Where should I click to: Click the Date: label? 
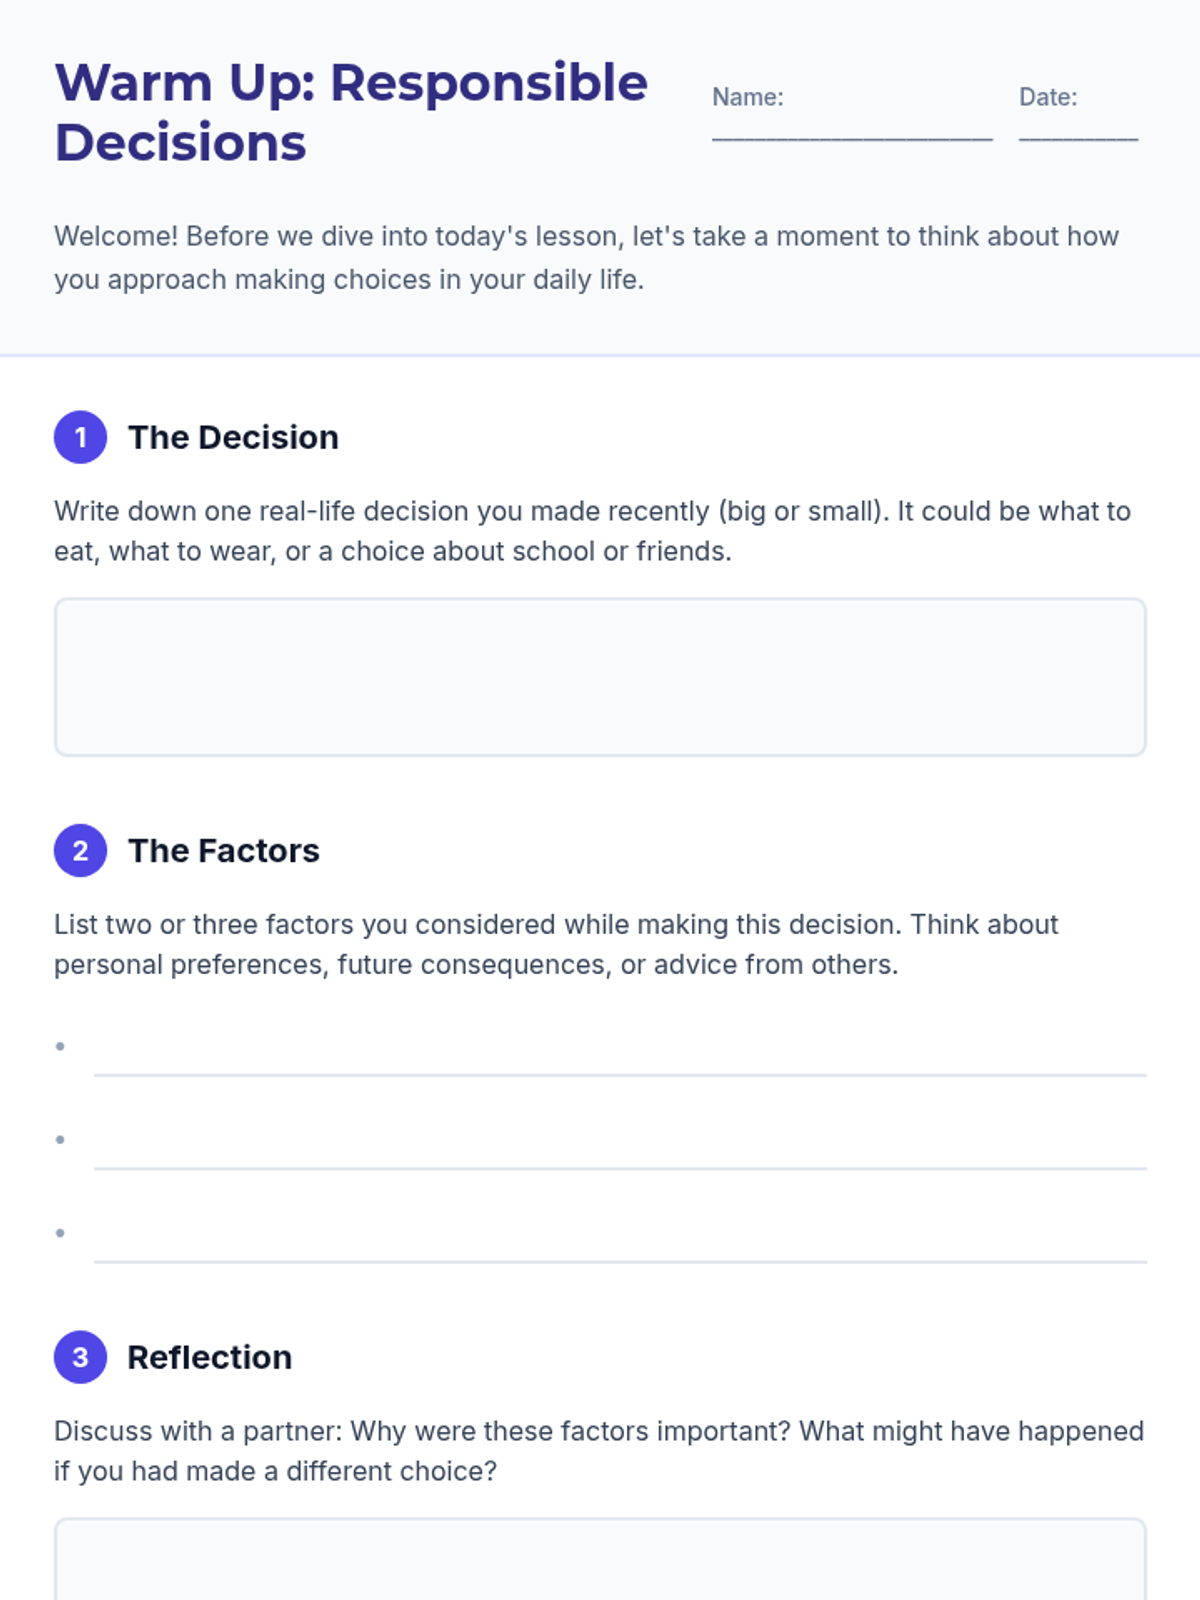pyautogui.click(x=1048, y=97)
